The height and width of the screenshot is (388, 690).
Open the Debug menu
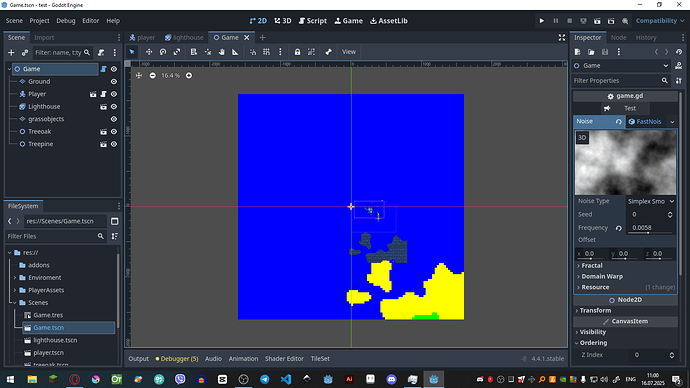pos(66,21)
